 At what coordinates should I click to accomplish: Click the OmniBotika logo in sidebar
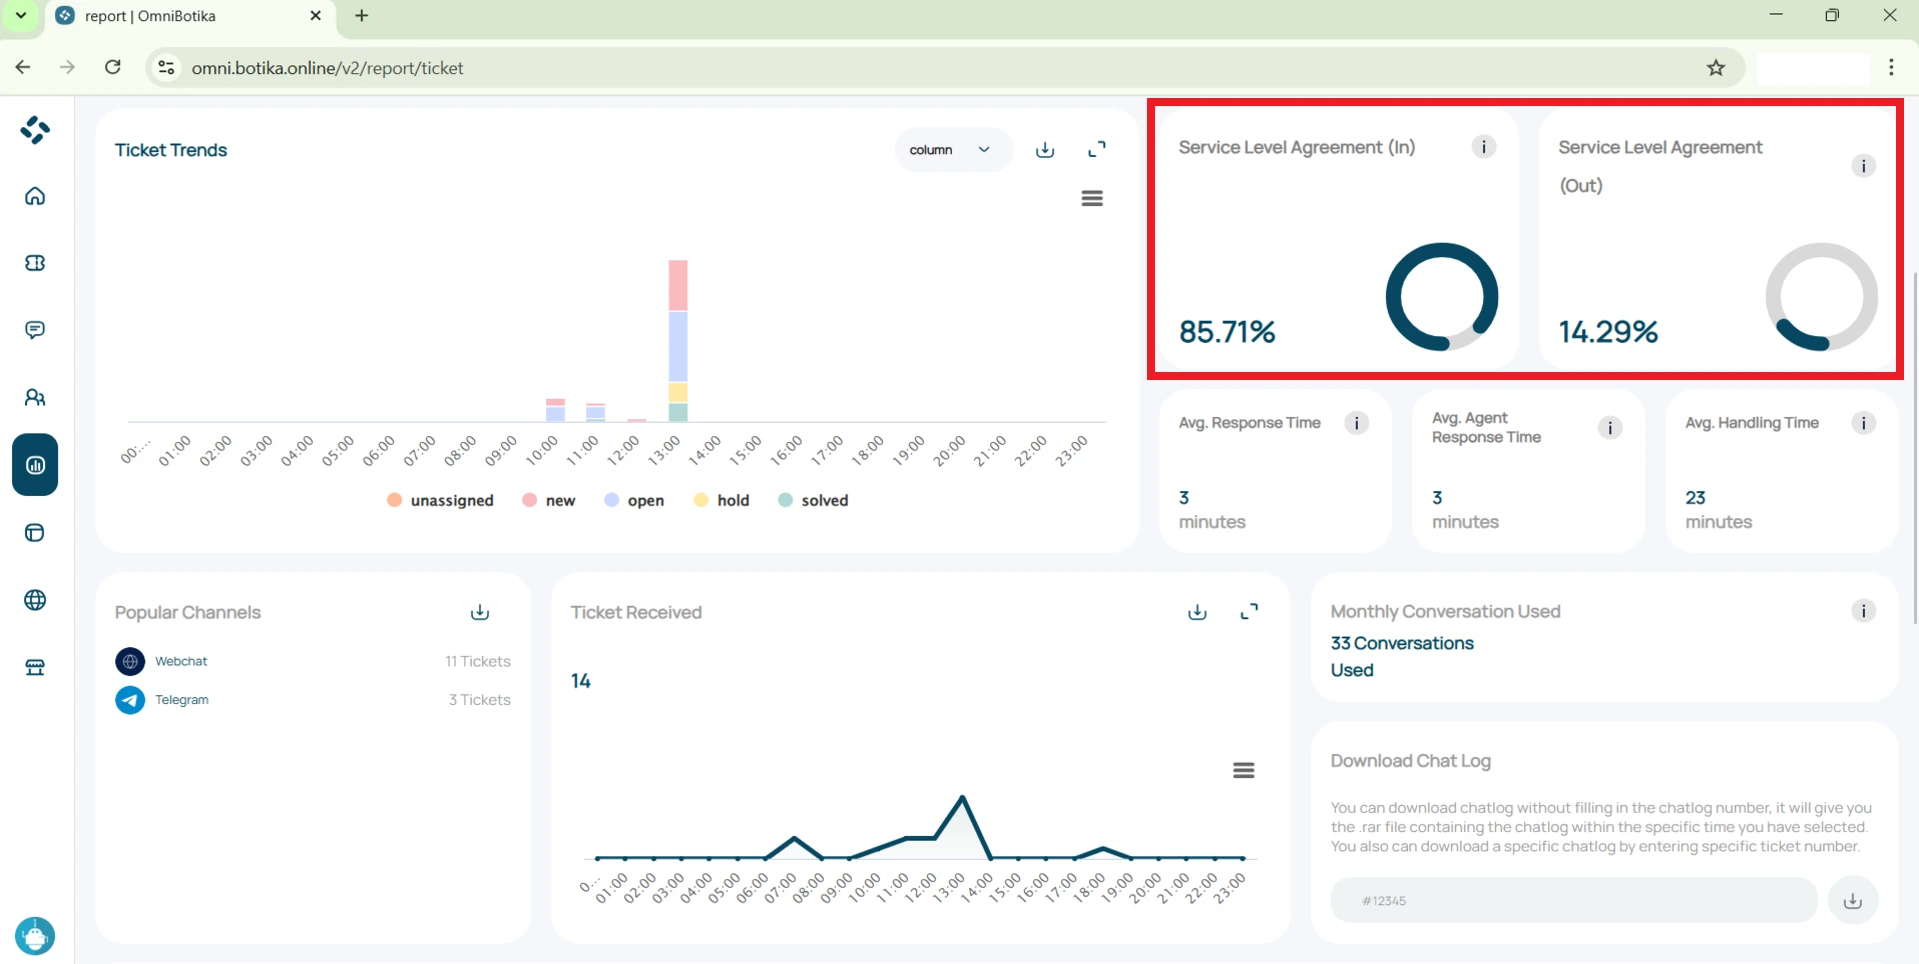(35, 130)
